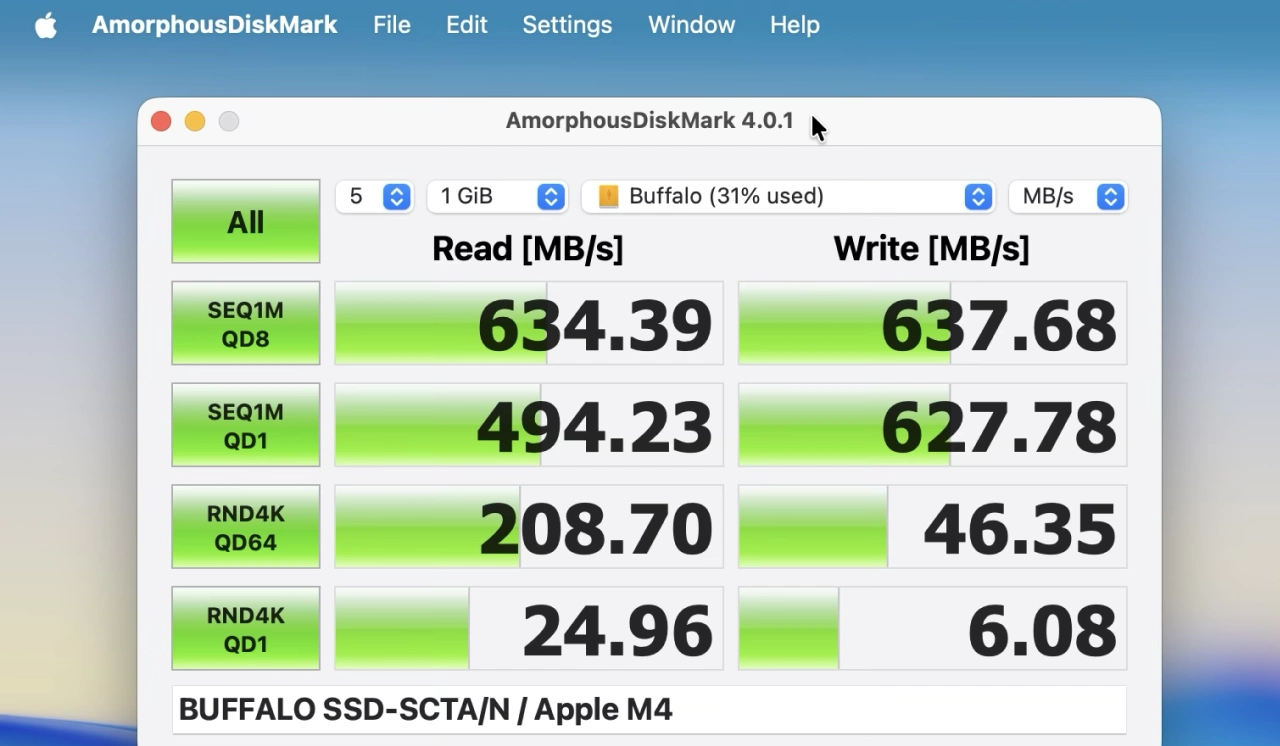Start the SEQ1M QD1 test
The image size is (1280, 746).
tap(246, 425)
